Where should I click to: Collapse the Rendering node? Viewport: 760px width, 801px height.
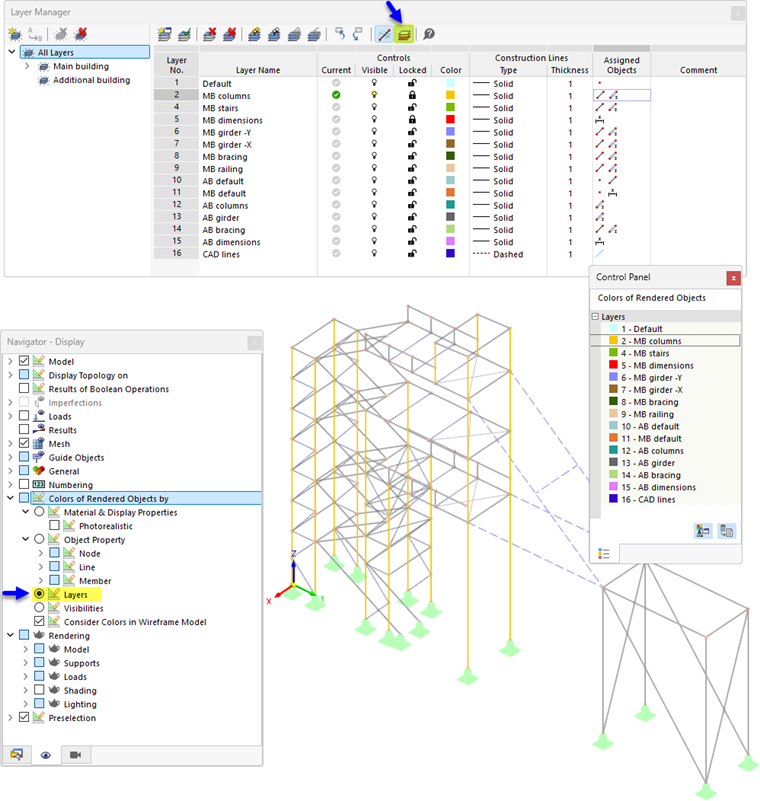[x=10, y=635]
